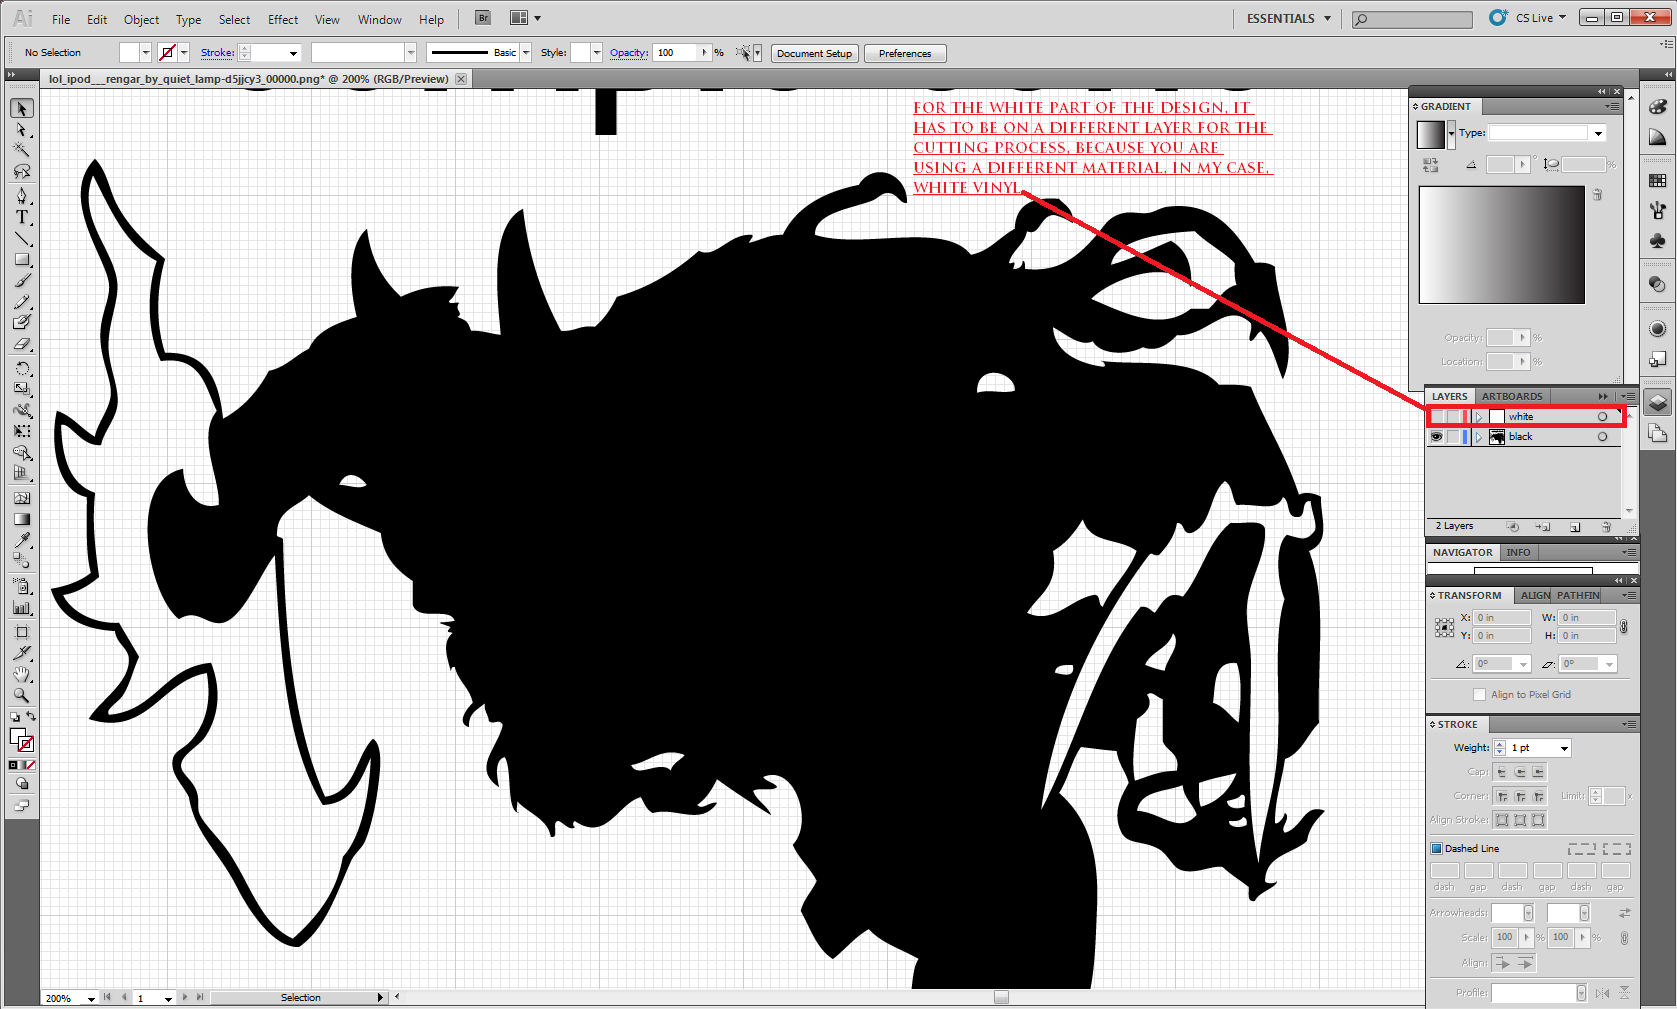Open the Object menu
Image resolution: width=1677 pixels, height=1009 pixels.
pos(141,19)
